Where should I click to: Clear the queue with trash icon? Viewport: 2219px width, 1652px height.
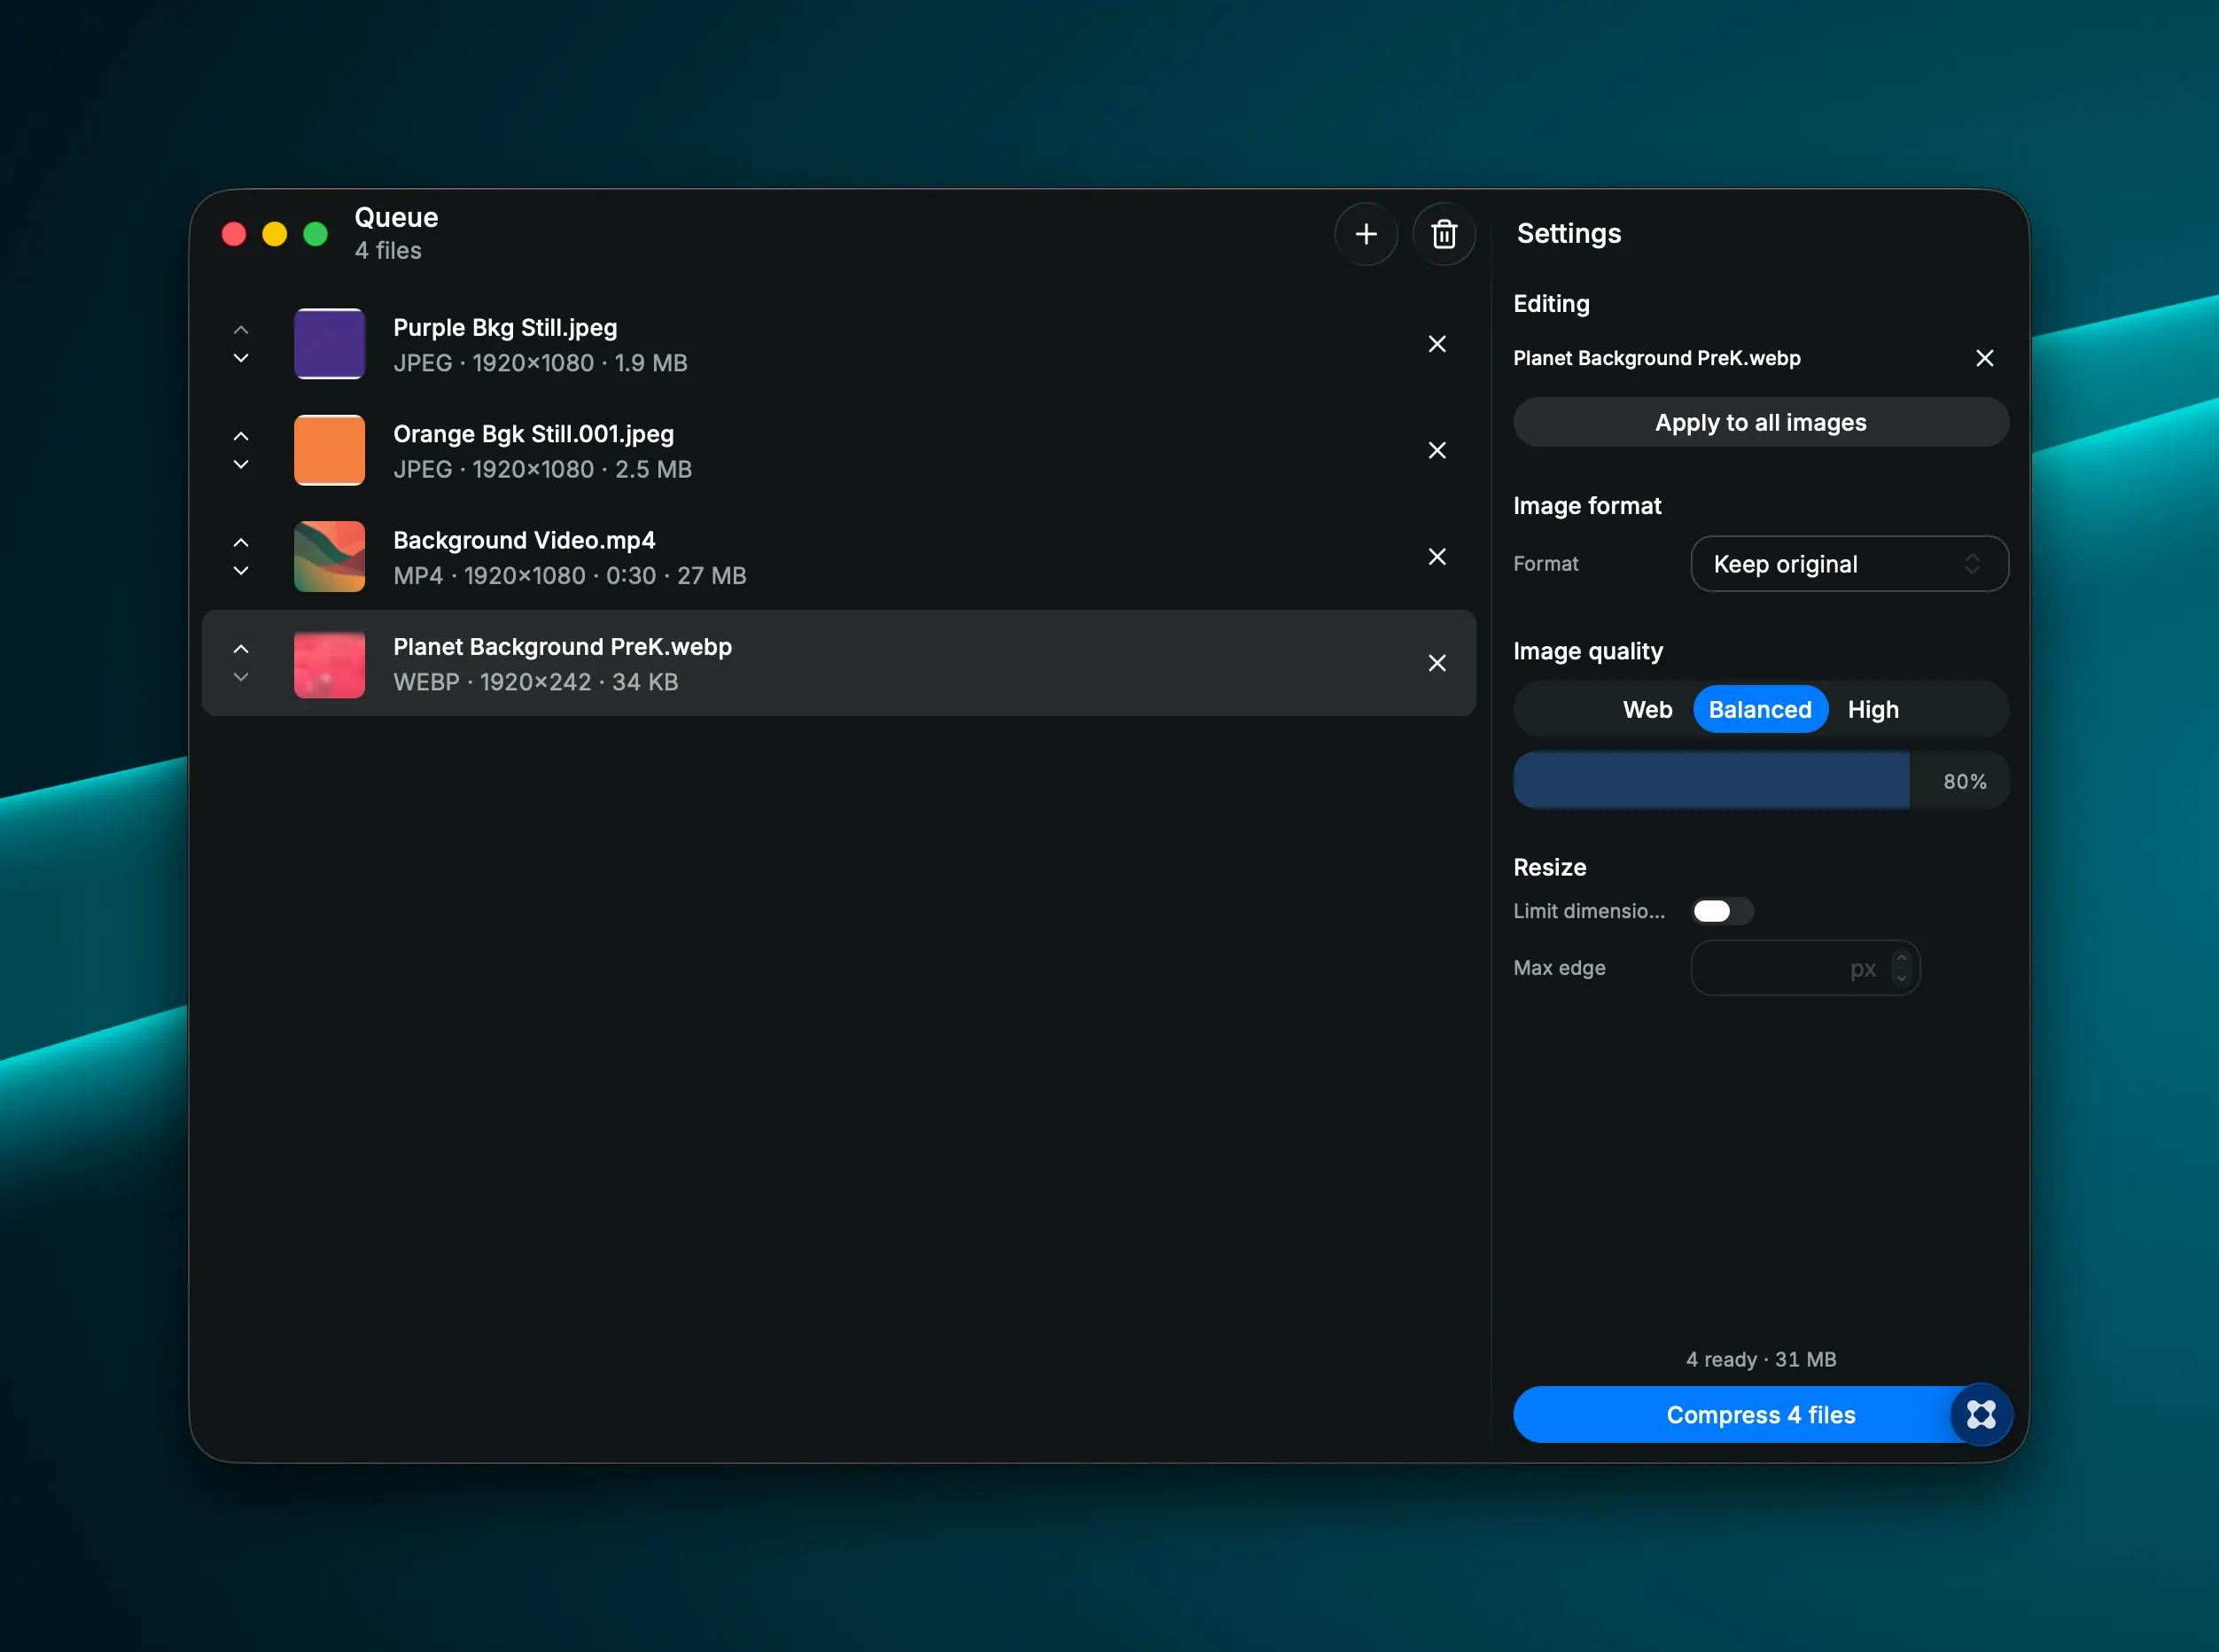1443,234
